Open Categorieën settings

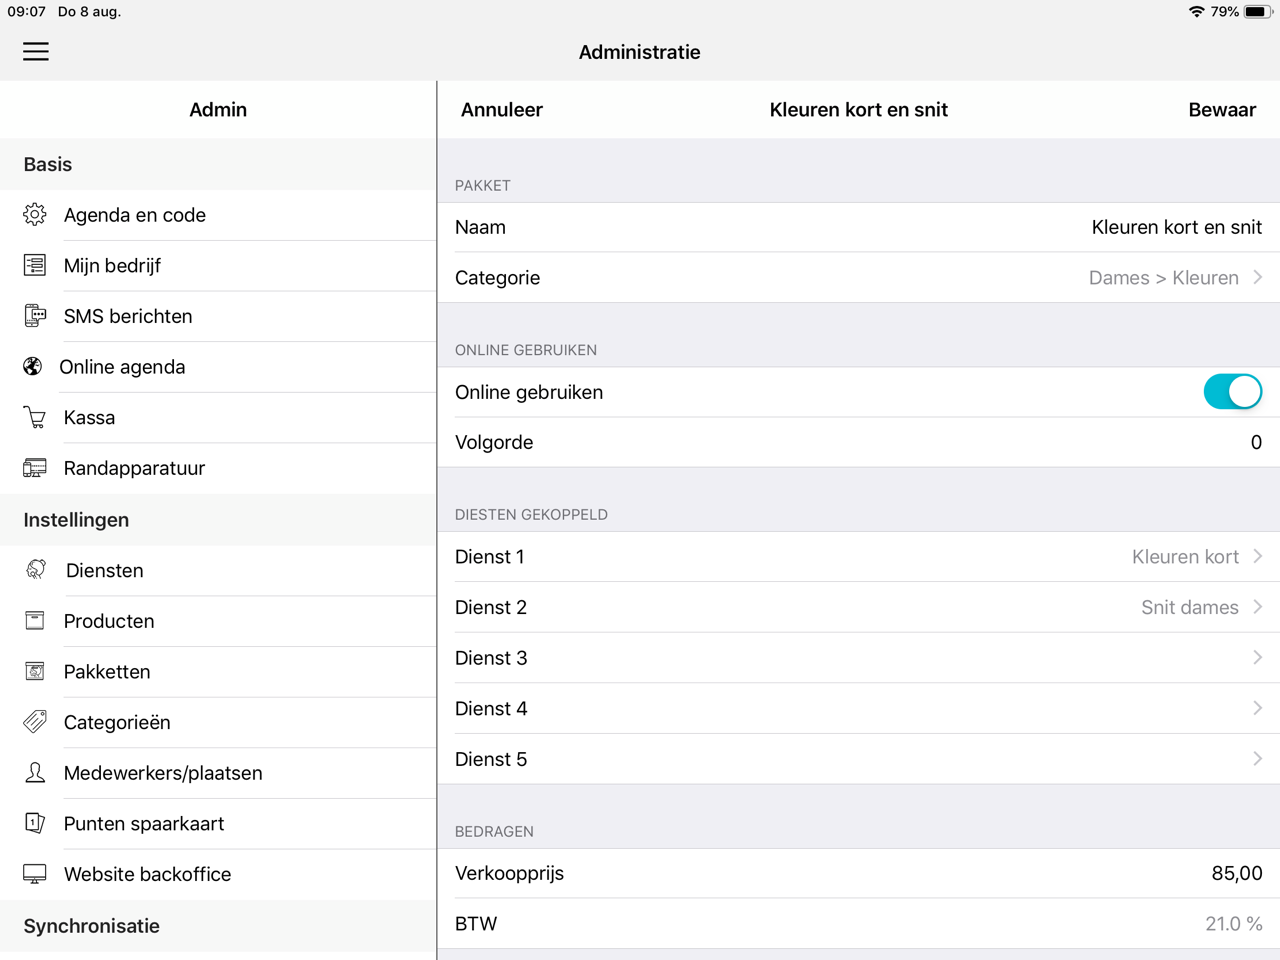(x=218, y=722)
